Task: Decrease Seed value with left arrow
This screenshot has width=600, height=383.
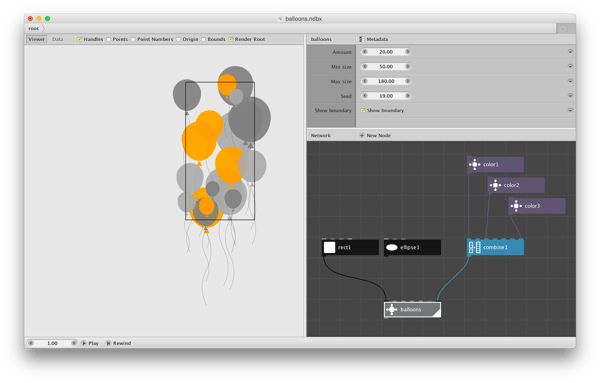Action: pos(365,96)
